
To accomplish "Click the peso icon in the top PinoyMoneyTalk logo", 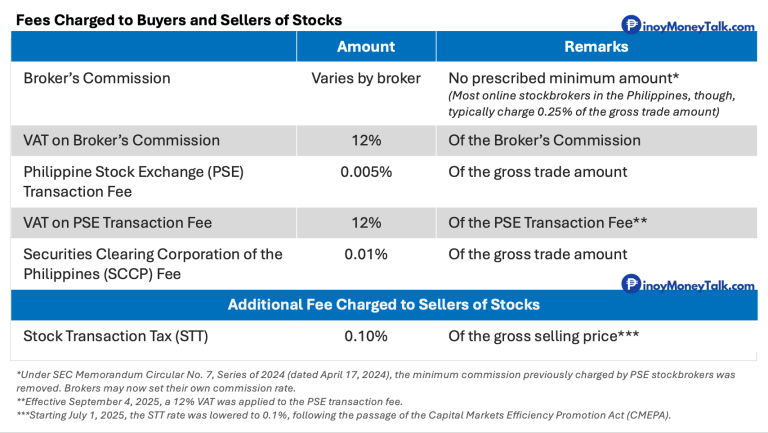I will click(631, 25).
